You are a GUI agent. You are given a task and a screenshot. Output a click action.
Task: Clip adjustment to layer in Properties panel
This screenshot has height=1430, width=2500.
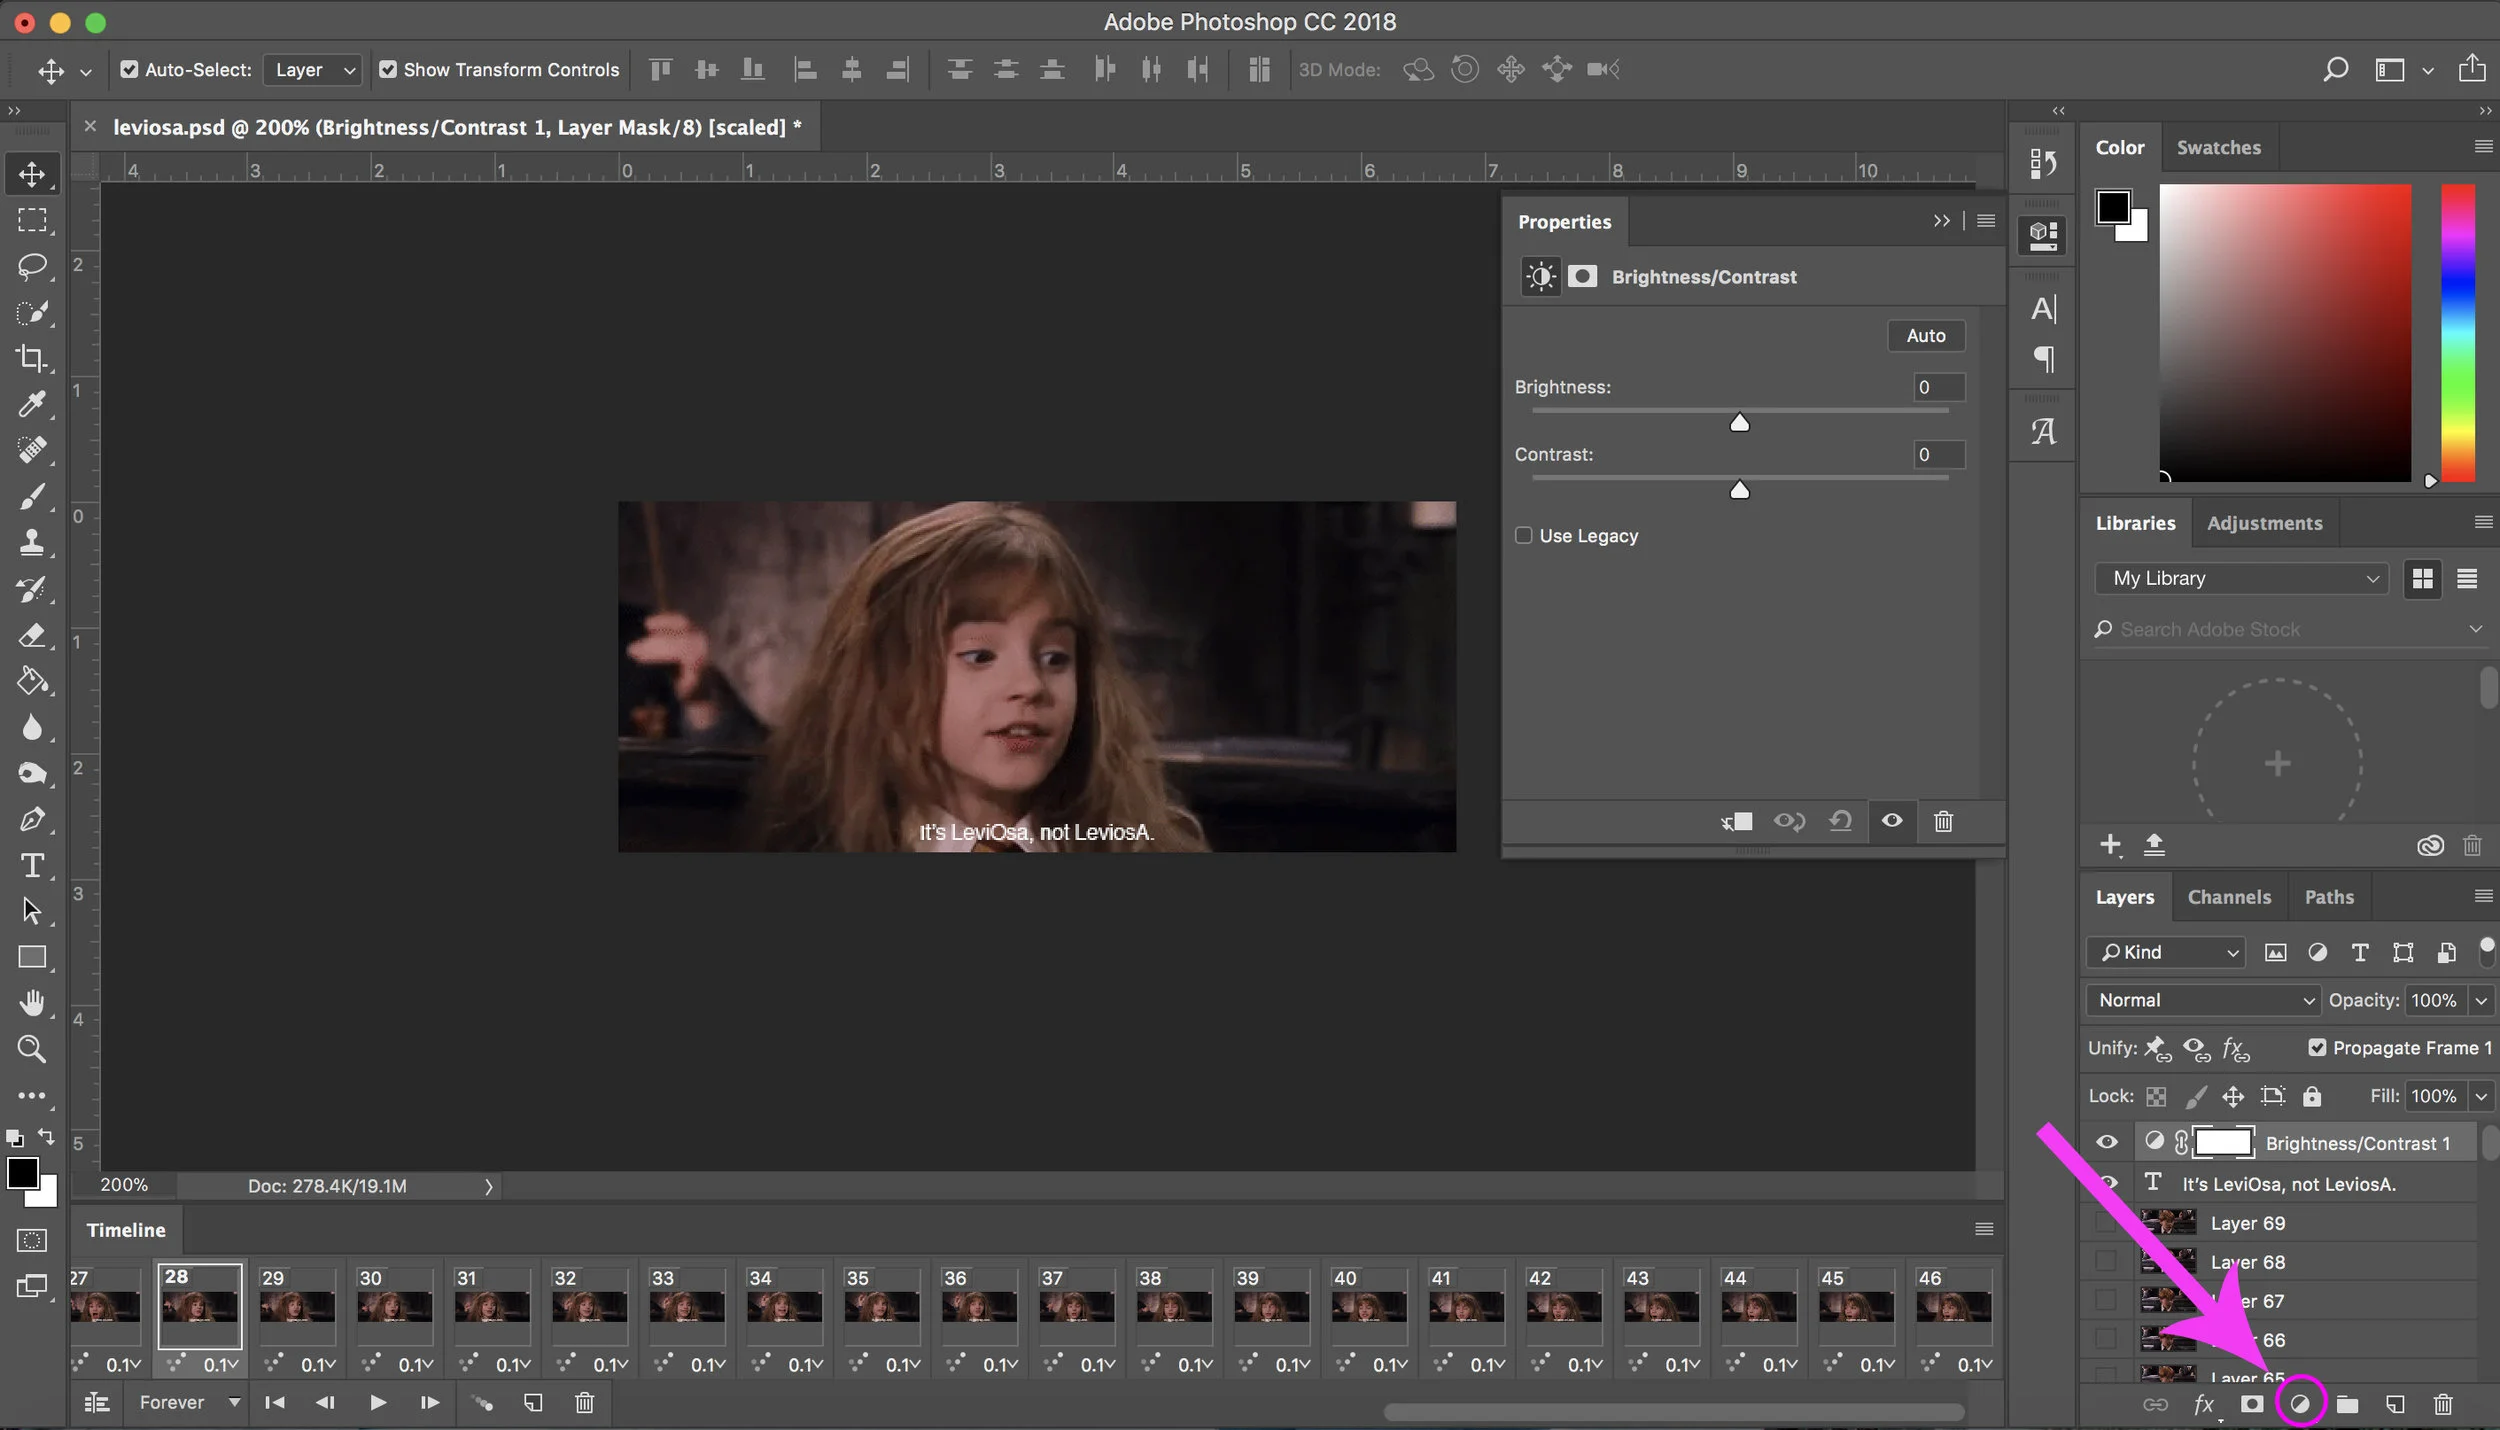1737,821
